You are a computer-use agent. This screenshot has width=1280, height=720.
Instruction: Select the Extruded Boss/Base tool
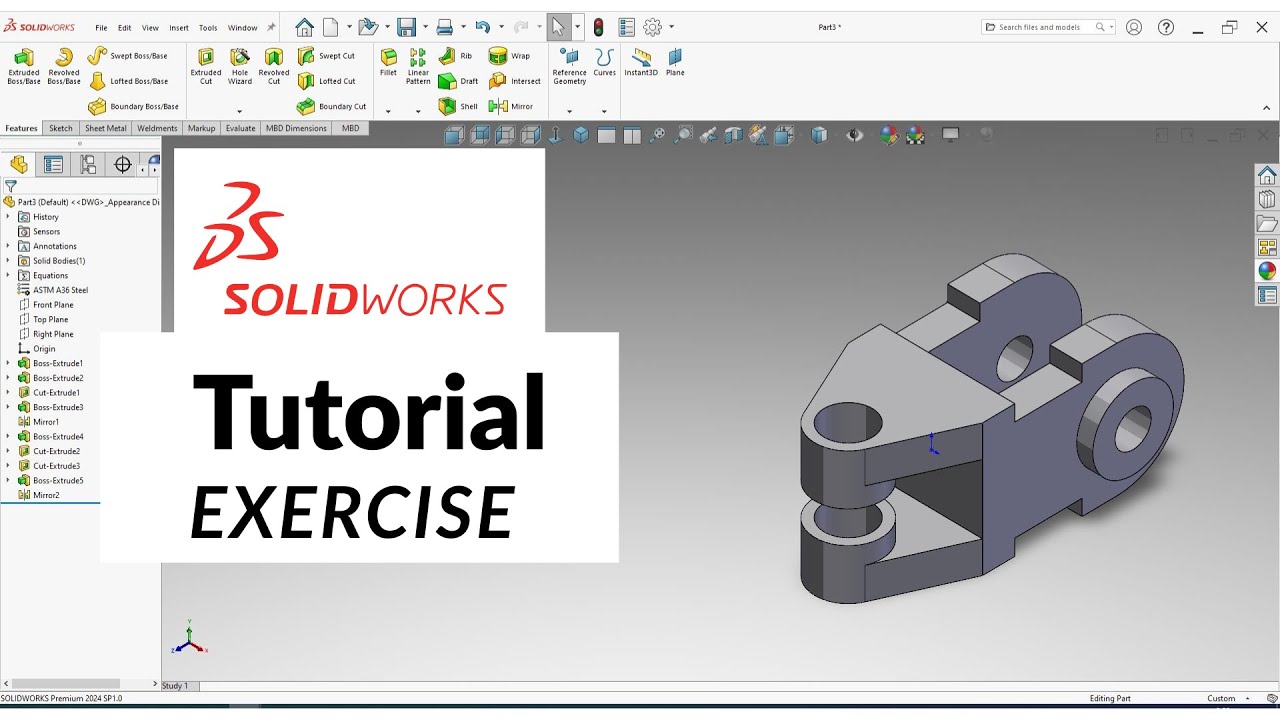pyautogui.click(x=23, y=66)
